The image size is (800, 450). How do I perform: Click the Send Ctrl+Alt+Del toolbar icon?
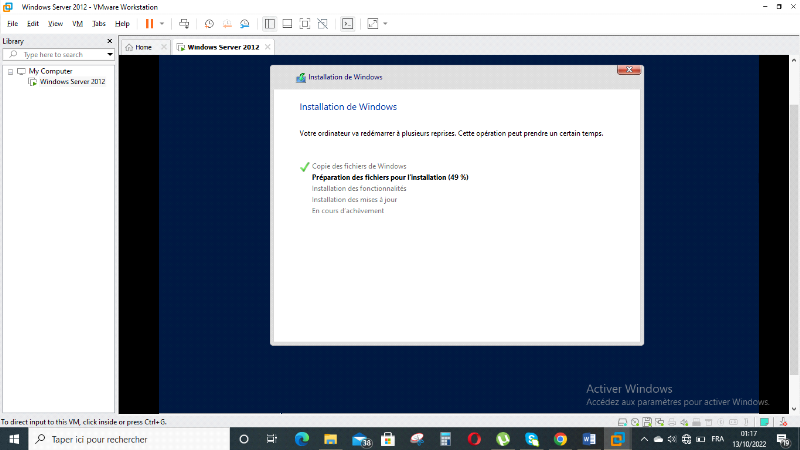tap(184, 23)
